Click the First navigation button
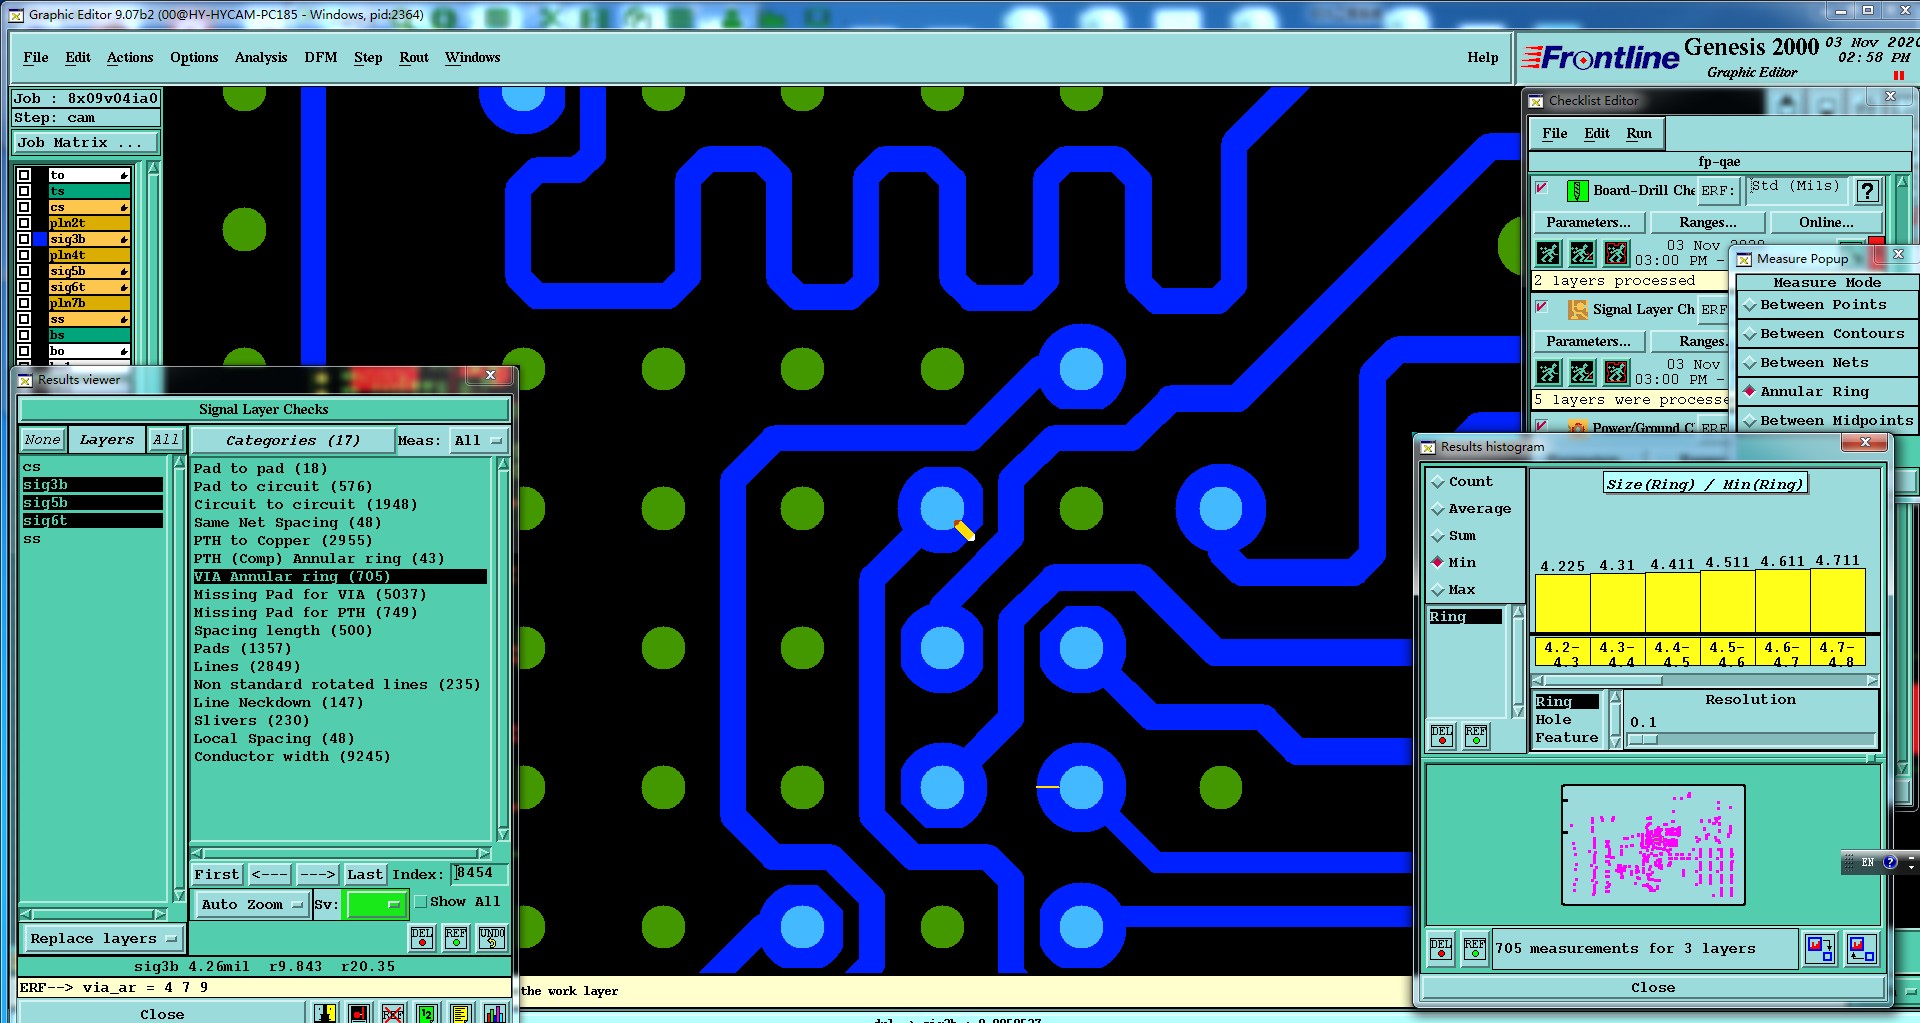Screen dimensions: 1920x1023 click(217, 874)
